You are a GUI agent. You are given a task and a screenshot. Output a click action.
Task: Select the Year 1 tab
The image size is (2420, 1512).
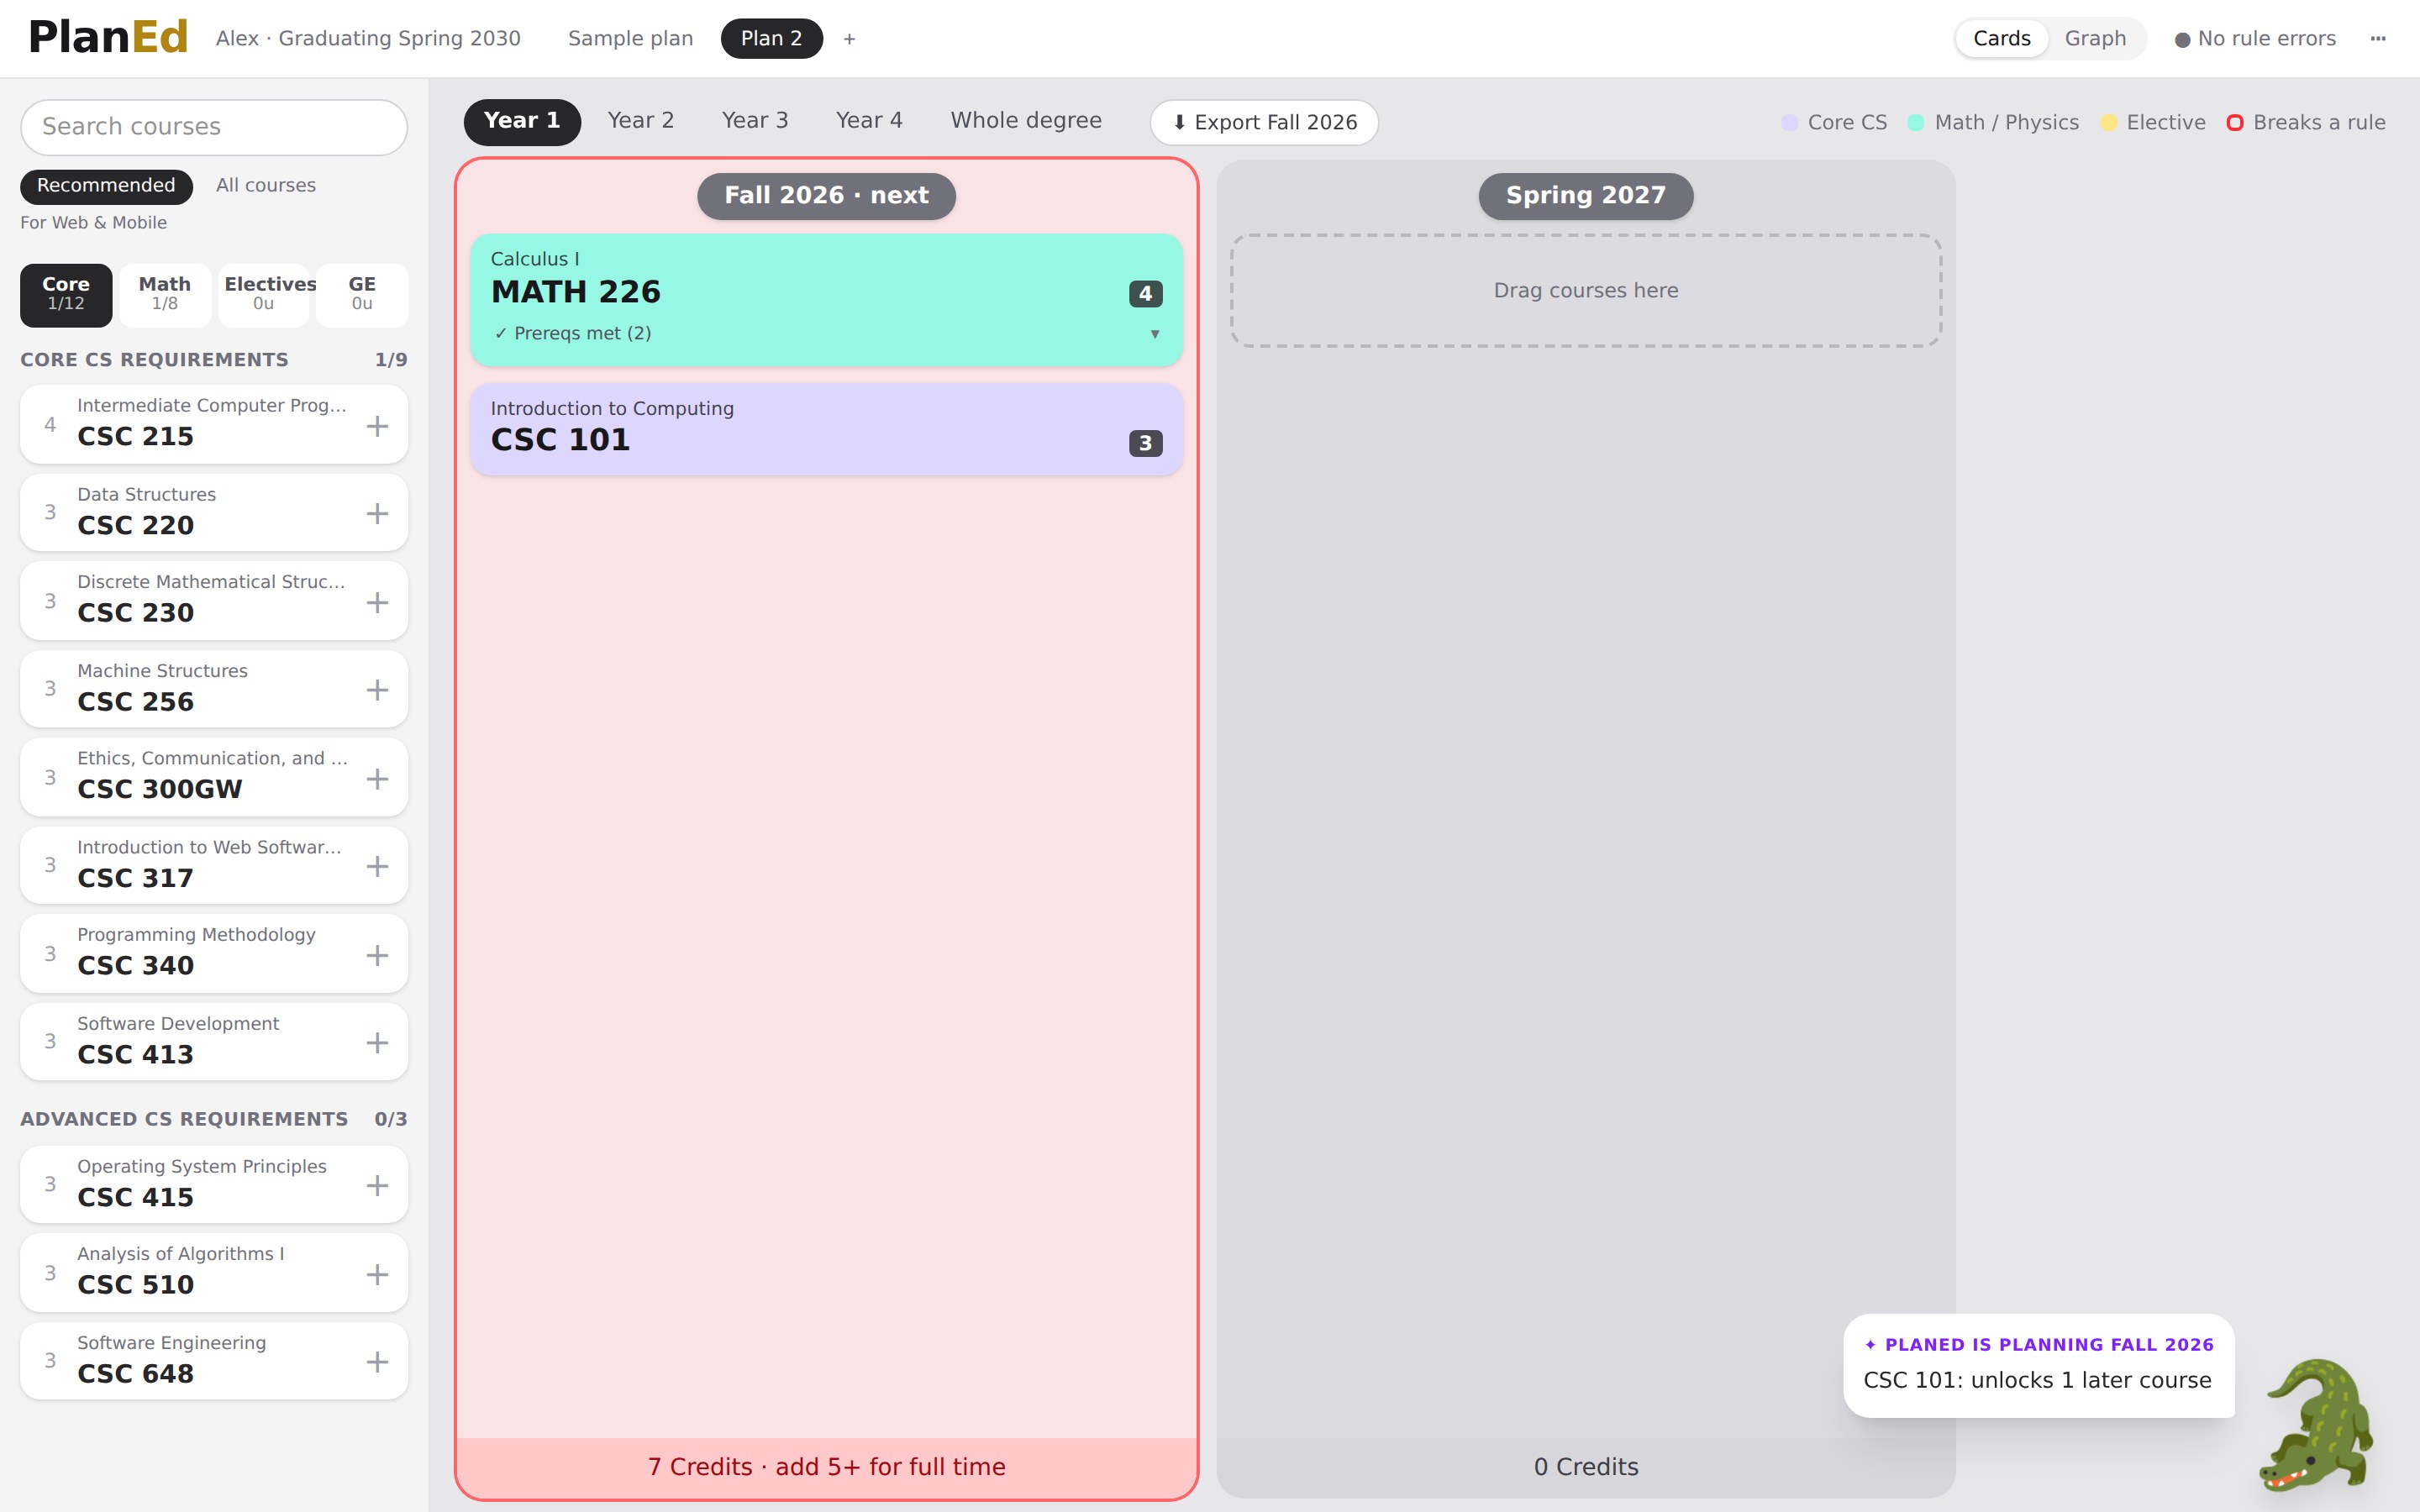(522, 121)
